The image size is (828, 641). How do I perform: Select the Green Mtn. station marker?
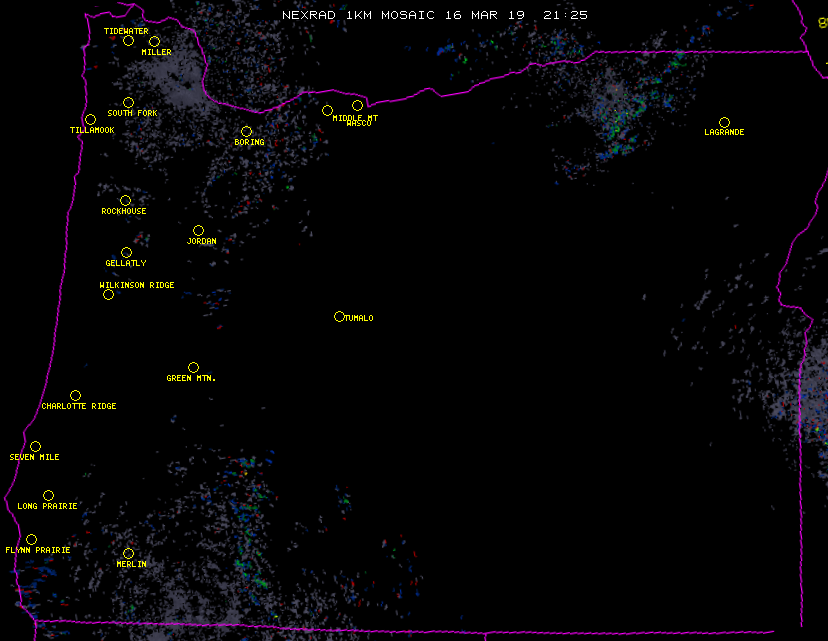tap(193, 368)
